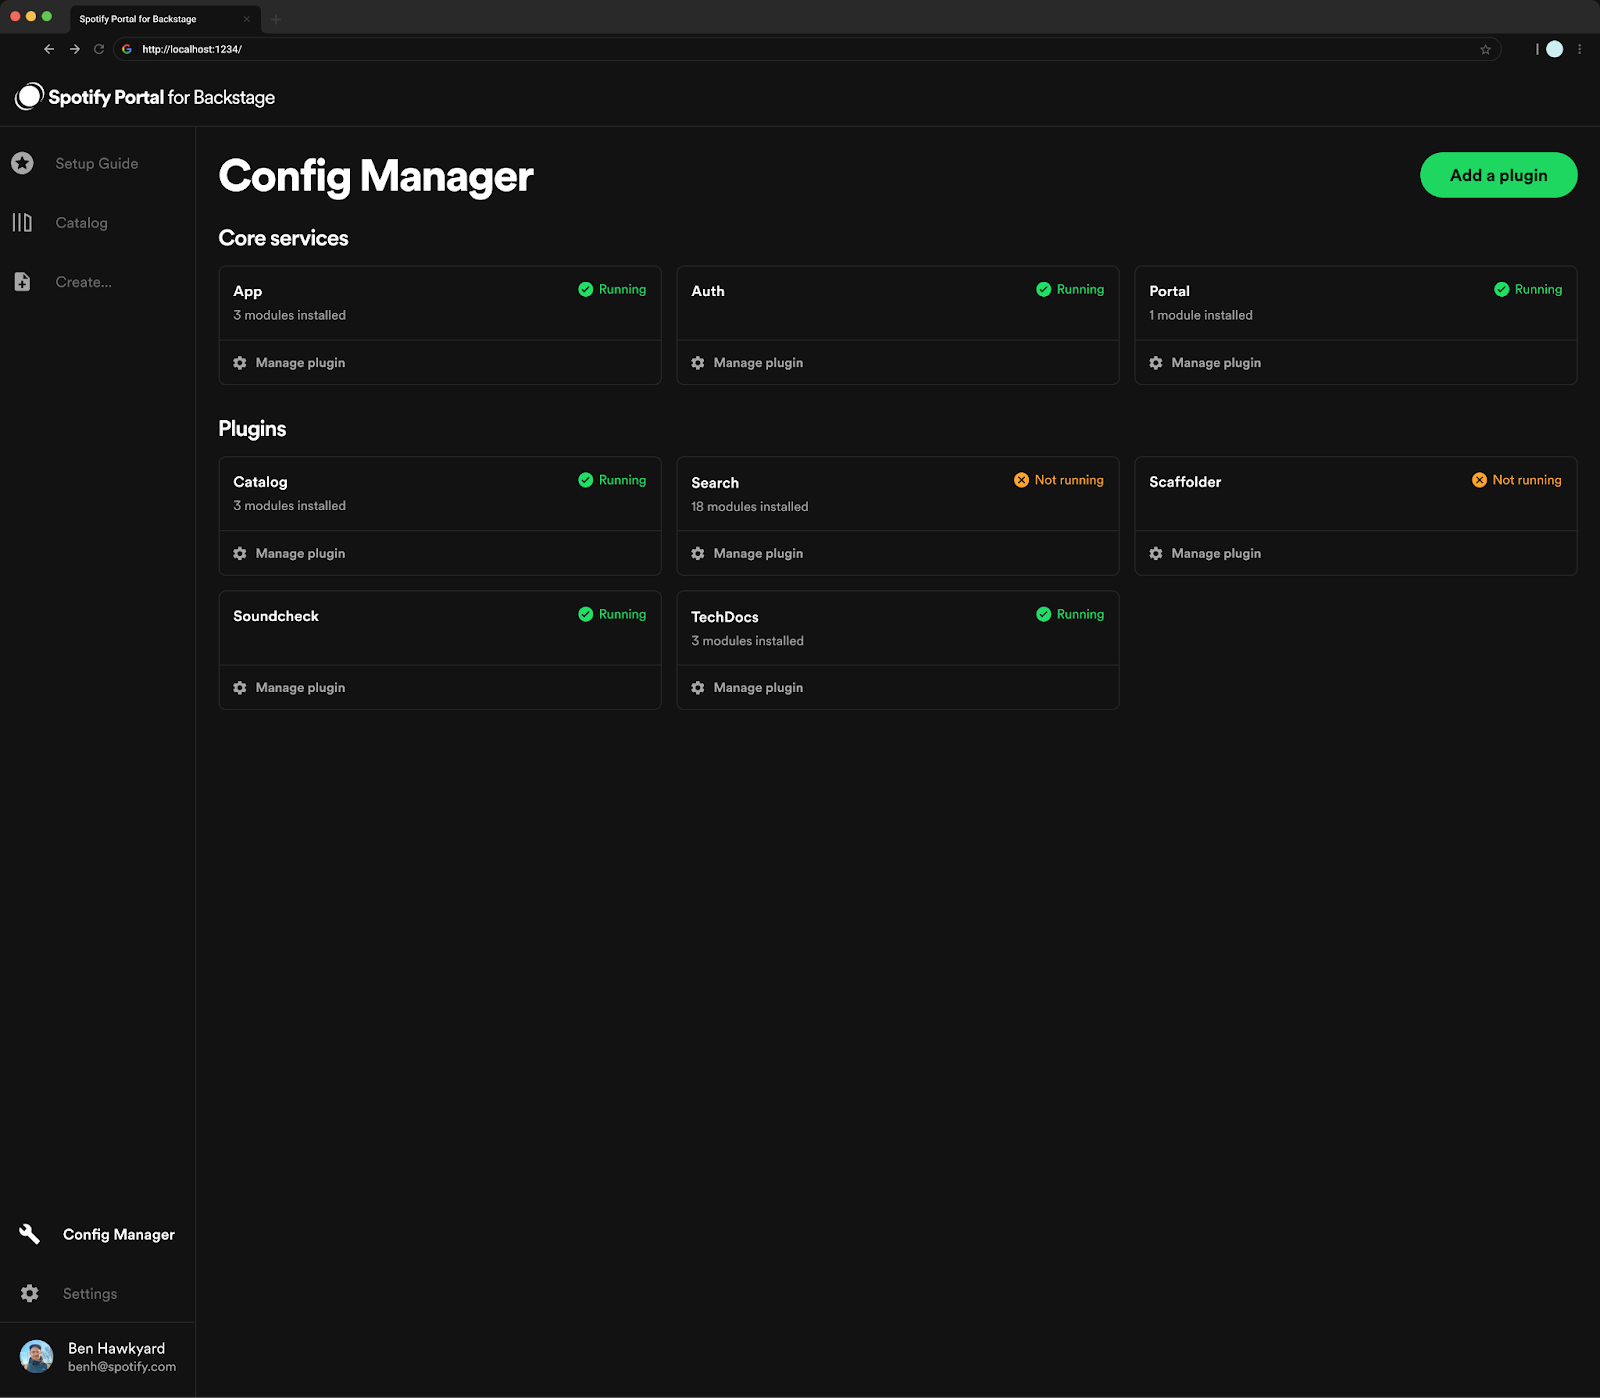Open Setup Guide in the sidebar
This screenshot has width=1600, height=1398.
coord(97,163)
